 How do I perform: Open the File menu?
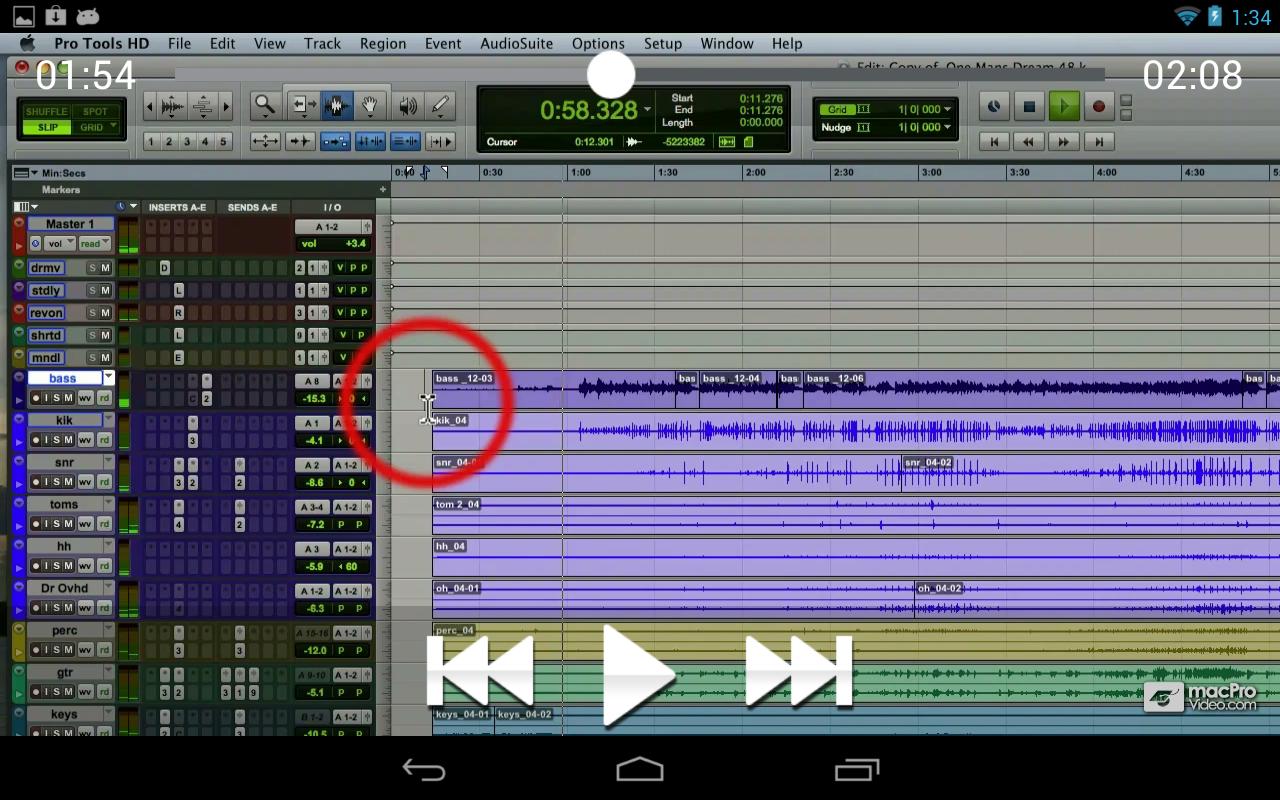179,43
